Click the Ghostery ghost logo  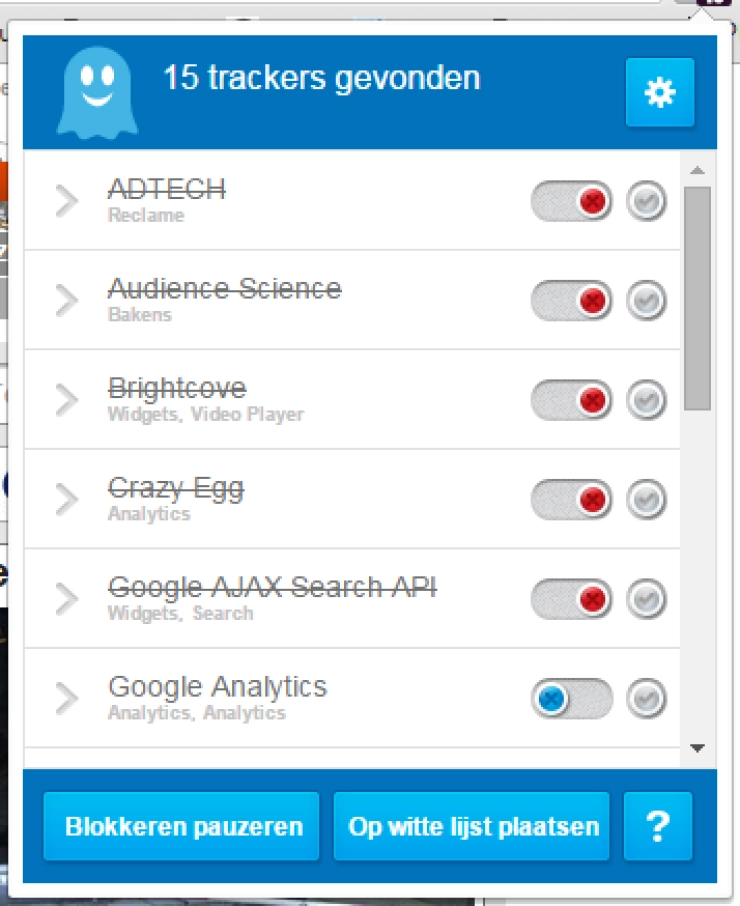96,93
